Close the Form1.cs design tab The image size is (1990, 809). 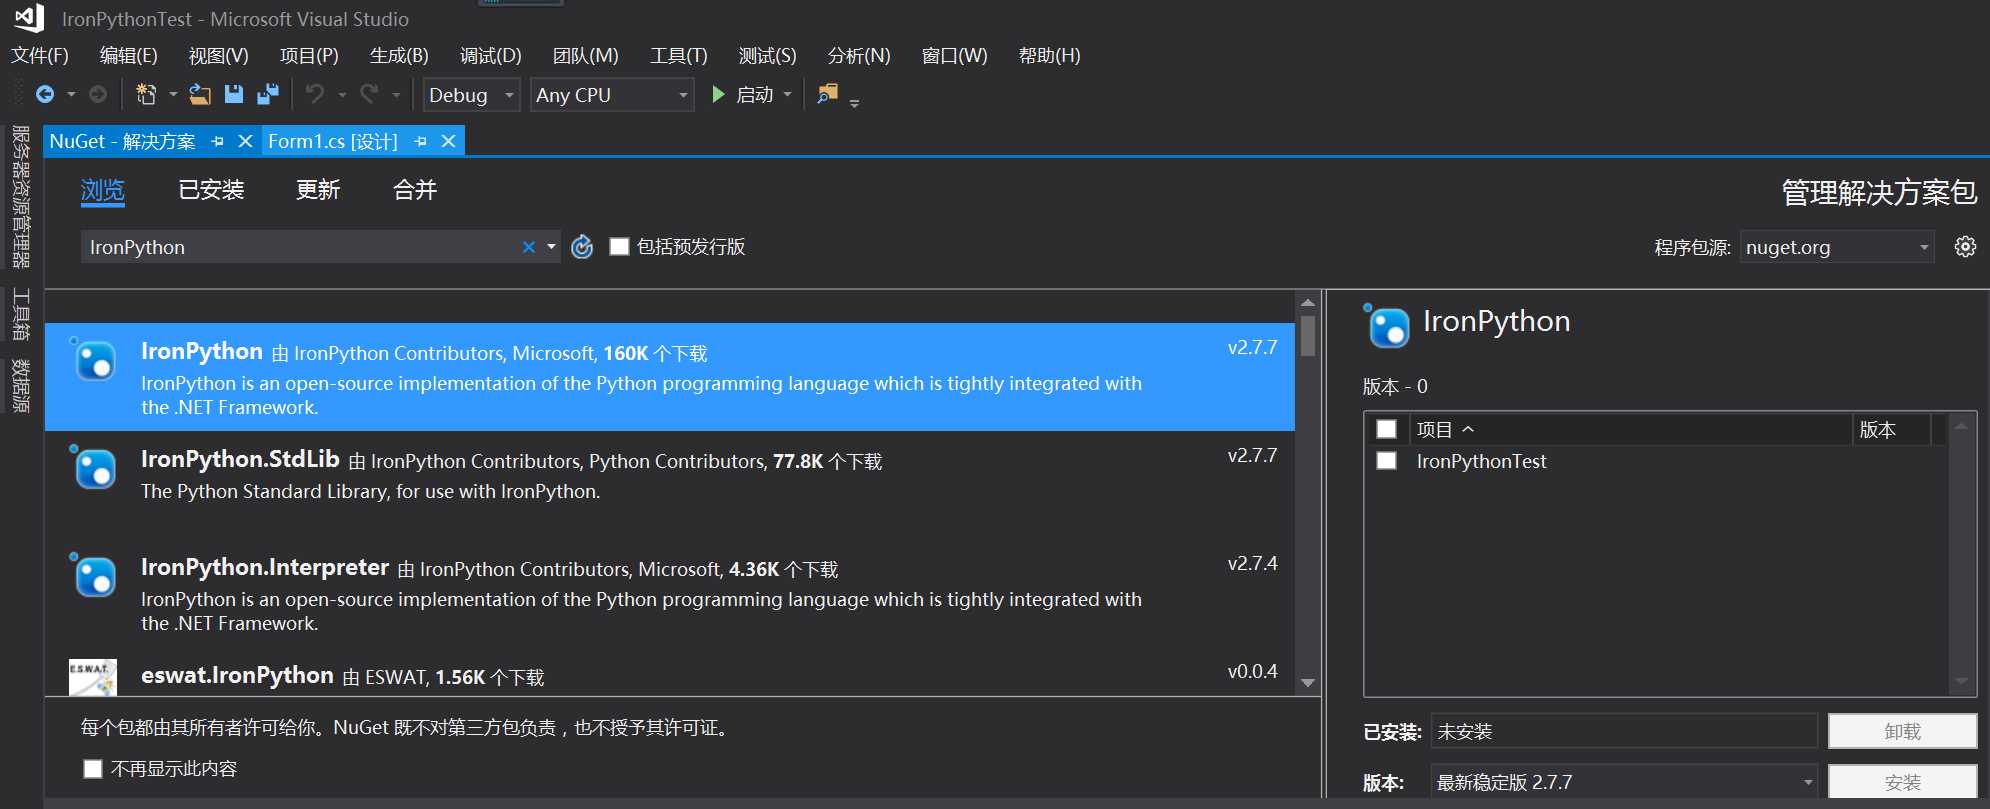pyautogui.click(x=449, y=142)
